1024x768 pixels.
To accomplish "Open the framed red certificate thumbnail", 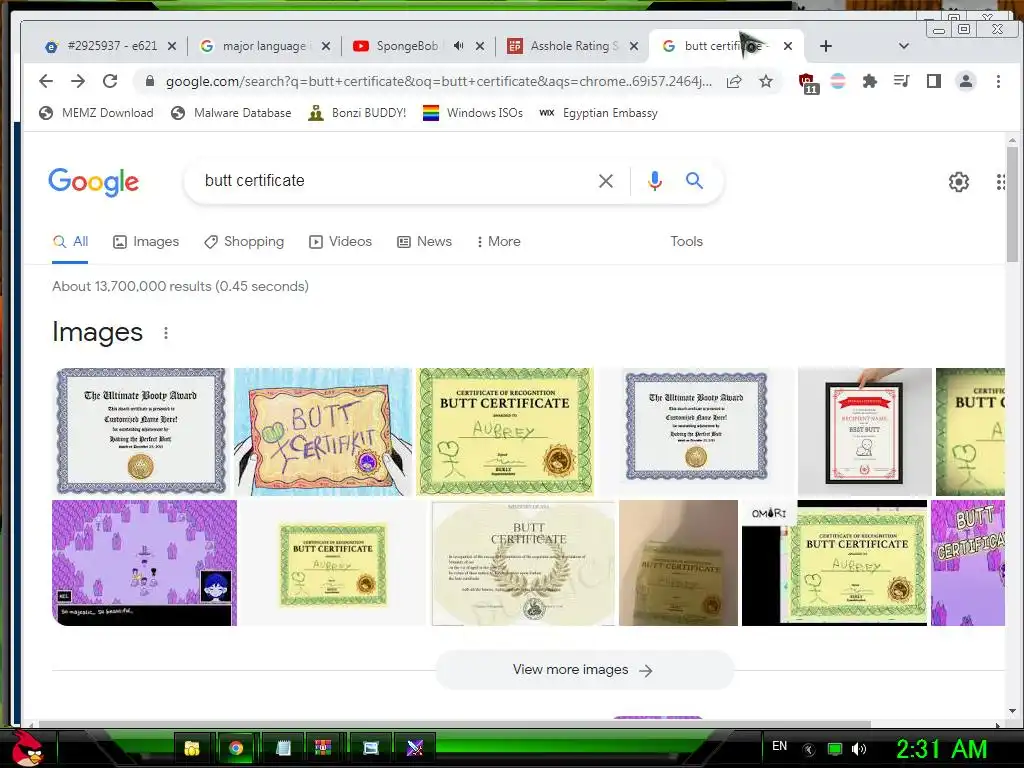I will click(x=865, y=432).
